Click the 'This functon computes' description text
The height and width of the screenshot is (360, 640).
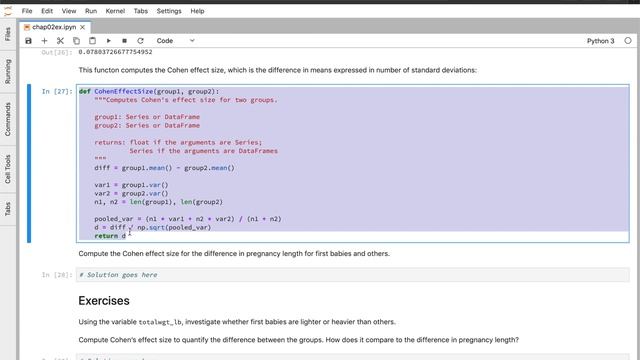[278, 70]
